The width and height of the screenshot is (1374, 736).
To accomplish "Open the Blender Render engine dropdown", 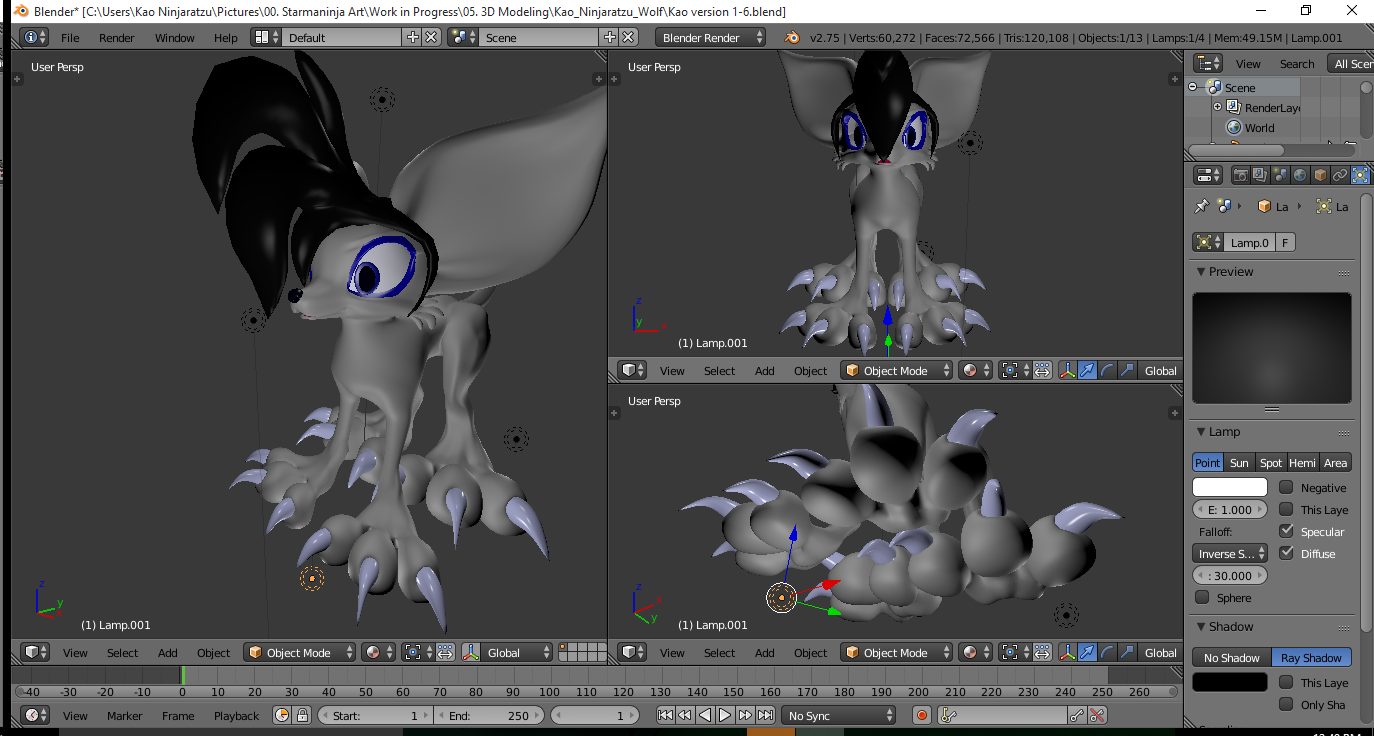I will pyautogui.click(x=711, y=37).
